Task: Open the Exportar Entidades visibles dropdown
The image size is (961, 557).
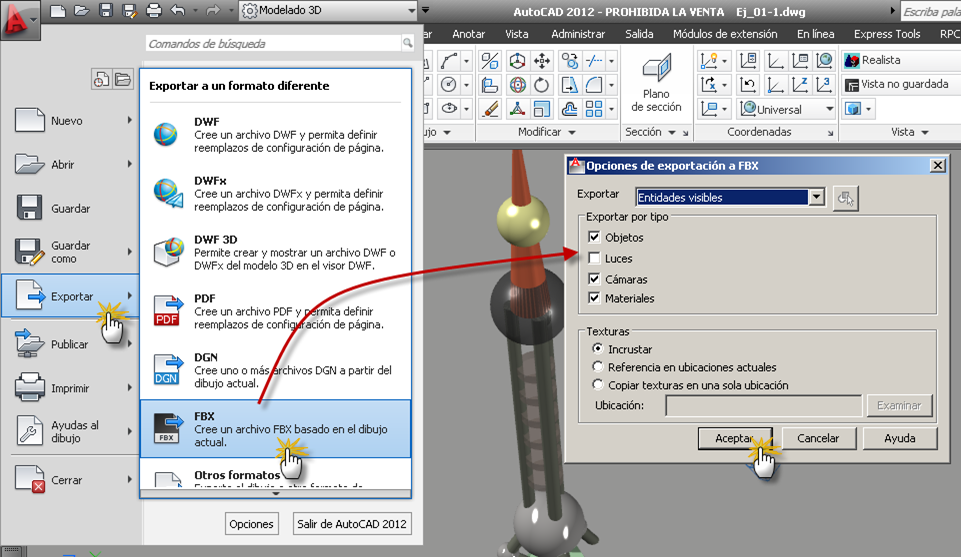Action: (x=816, y=197)
